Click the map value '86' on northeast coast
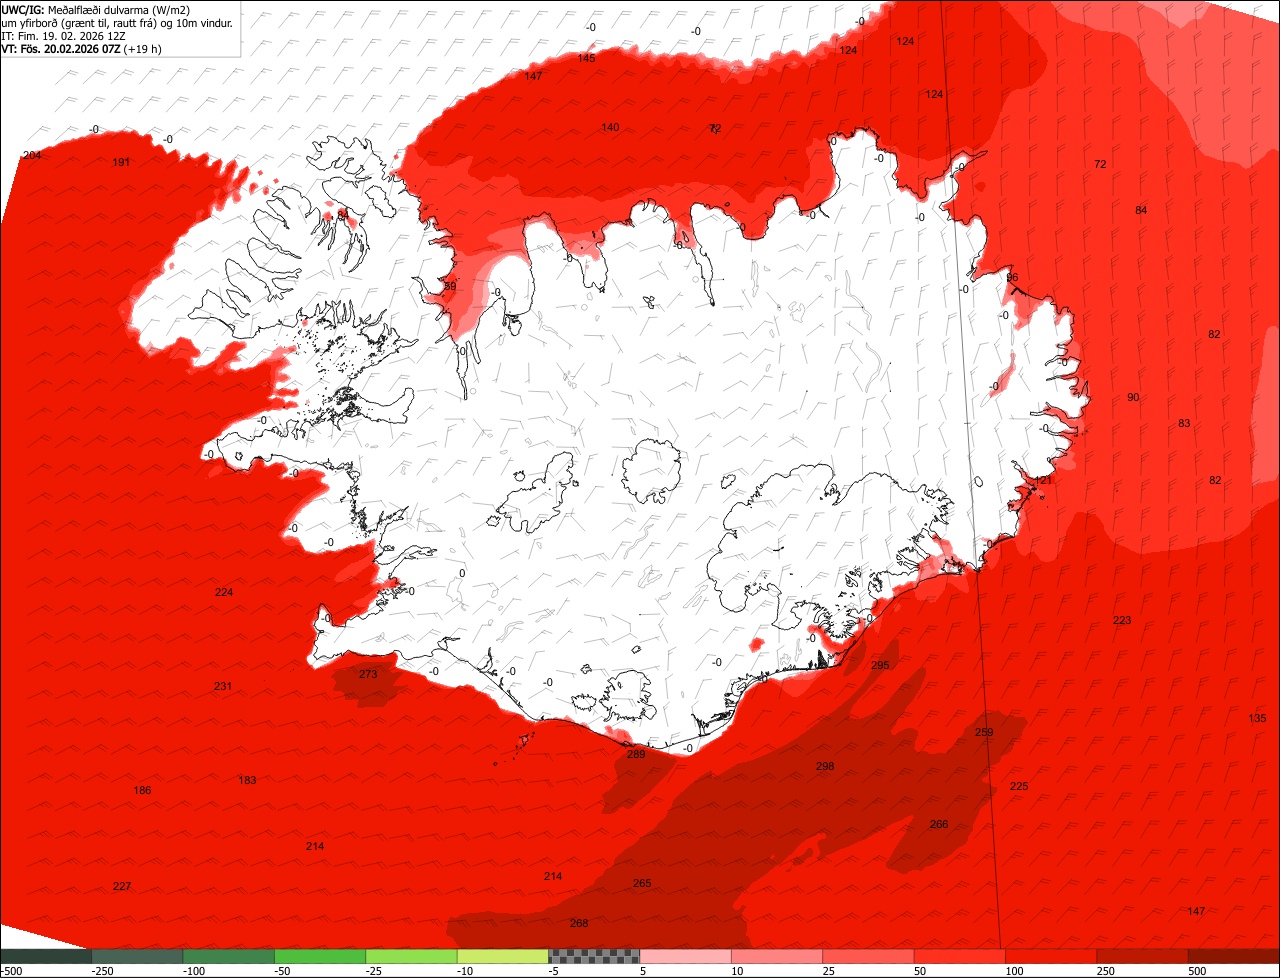Screen dimensions: 1280x978 [1012, 277]
